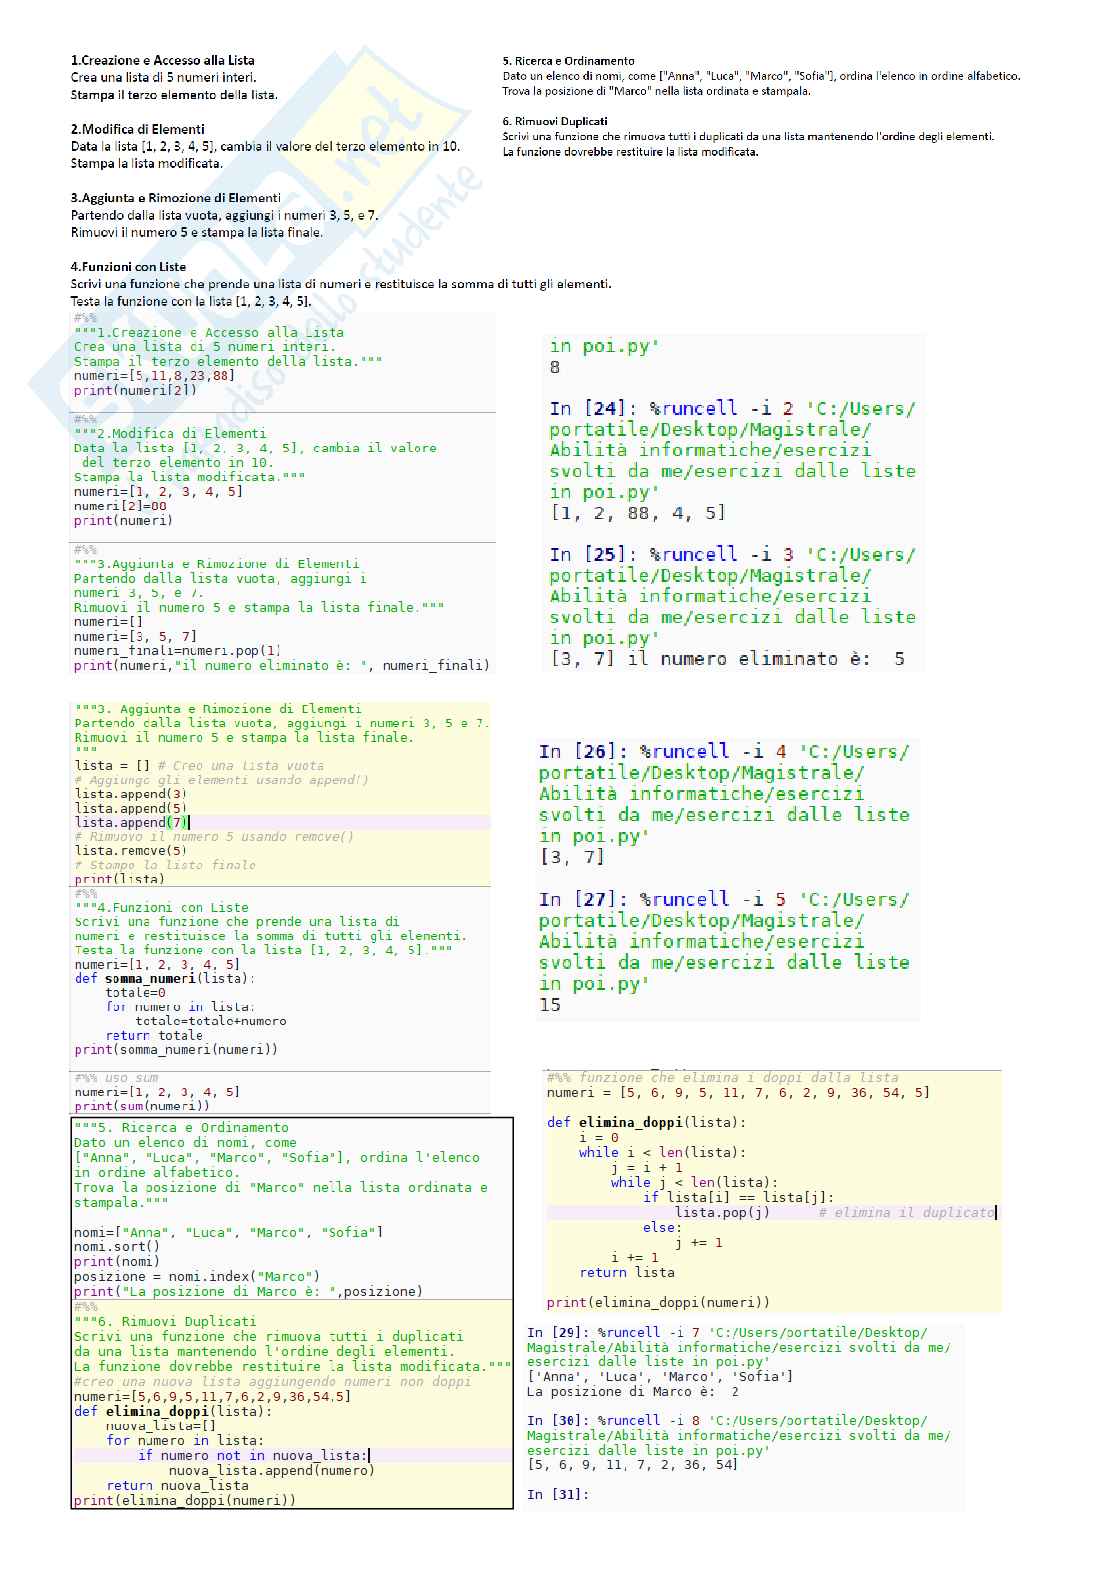Click the console prompt 'In [30]:'
Image resolution: width=1116 pixels, height=1578 pixels.
[x=558, y=1420]
